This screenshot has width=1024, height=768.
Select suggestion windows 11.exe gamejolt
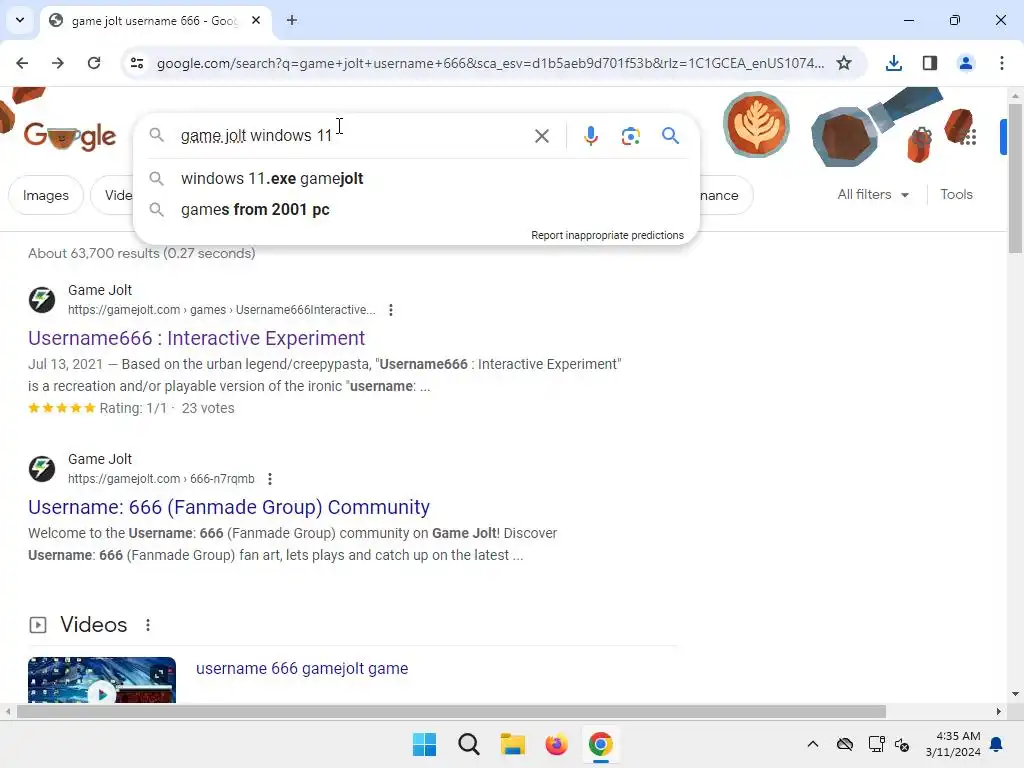[416, 178]
